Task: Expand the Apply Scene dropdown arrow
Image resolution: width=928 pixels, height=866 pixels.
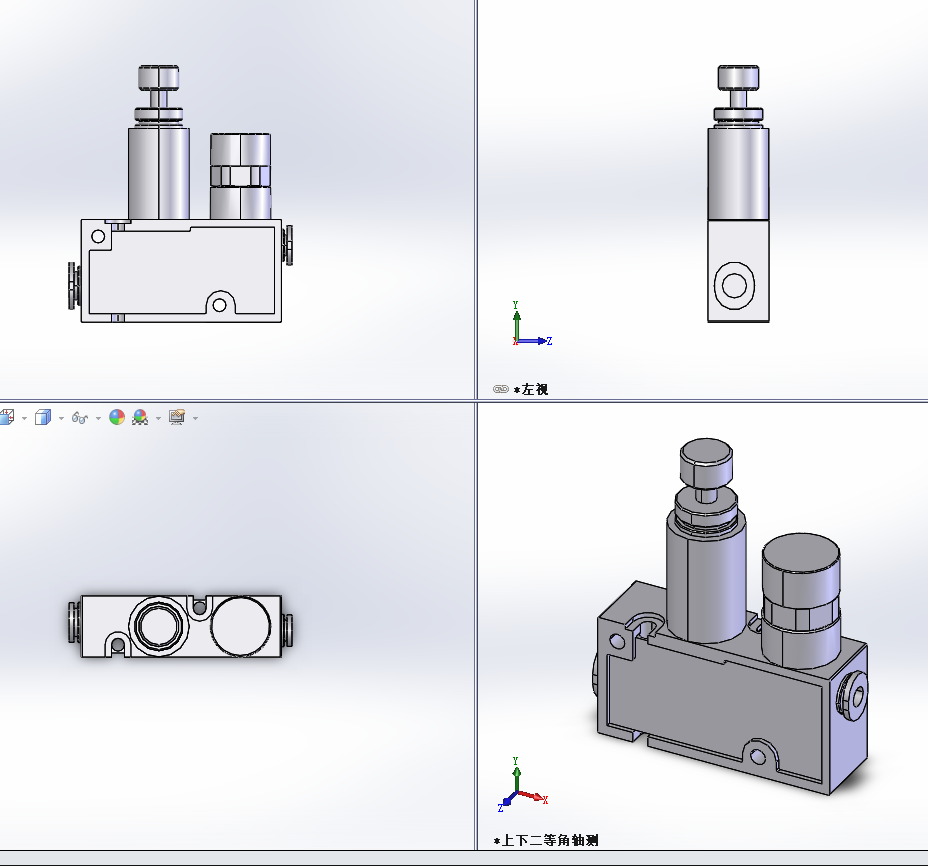Action: 158,418
